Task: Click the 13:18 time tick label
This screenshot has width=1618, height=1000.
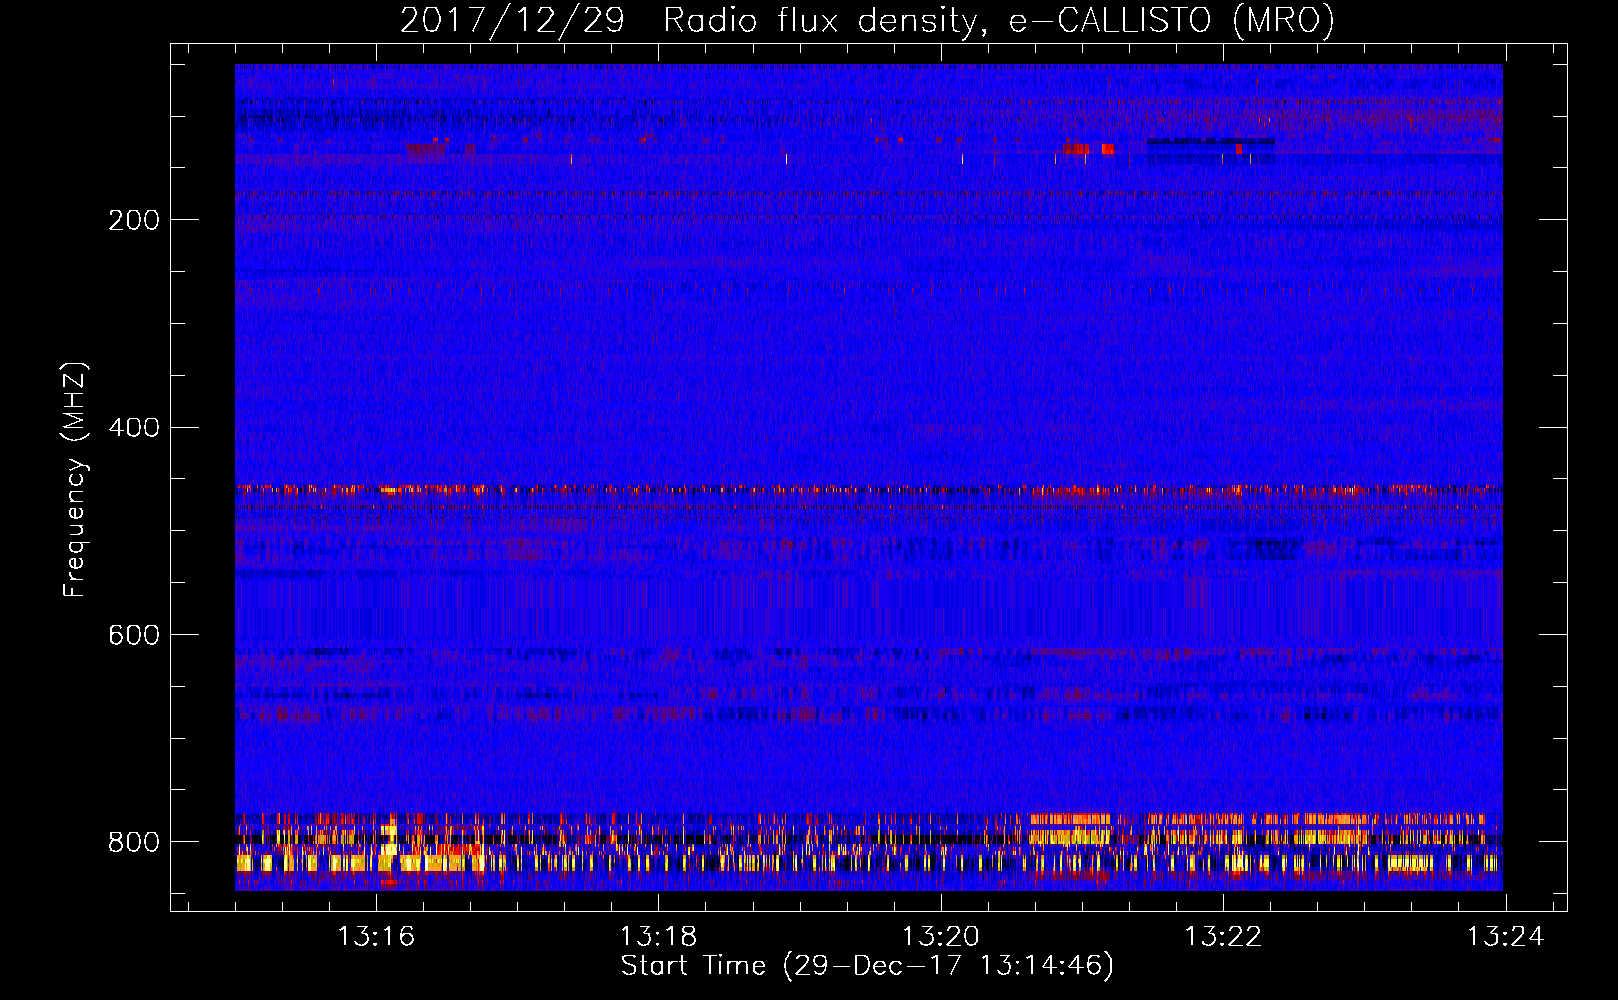Action: click(658, 937)
